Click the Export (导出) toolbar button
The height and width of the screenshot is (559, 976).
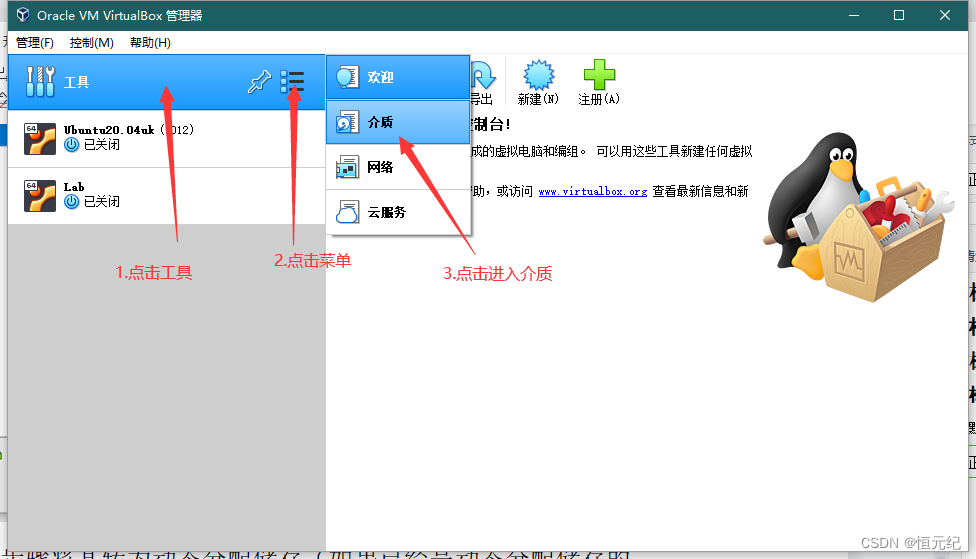click(482, 83)
